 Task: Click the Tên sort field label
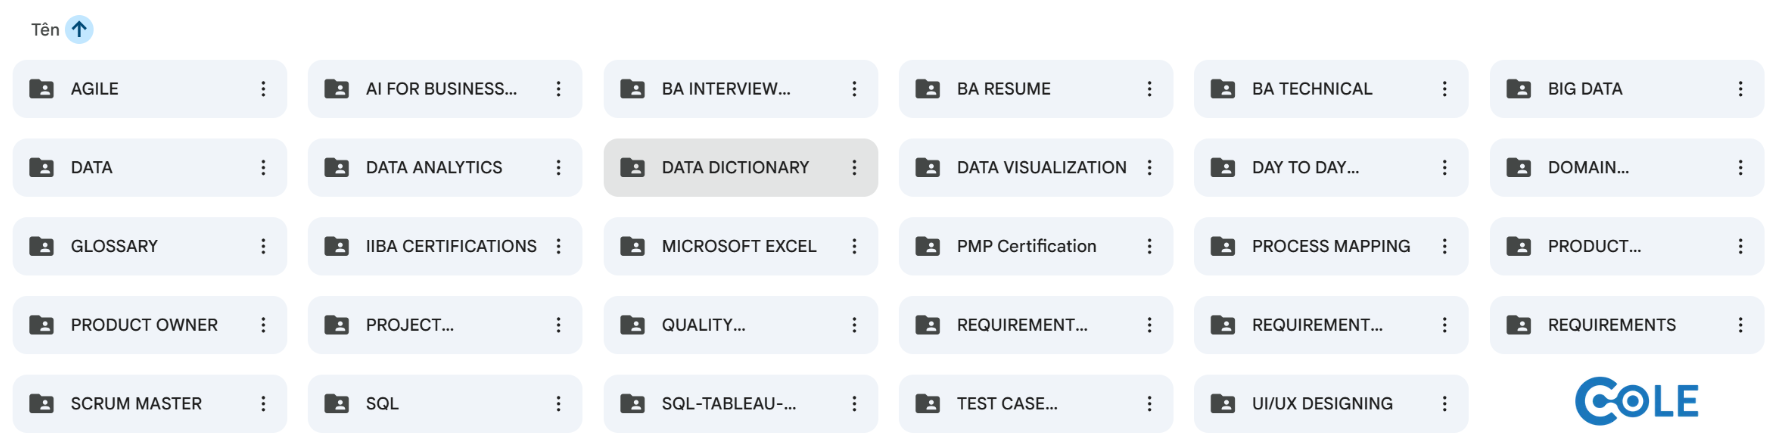tap(45, 30)
